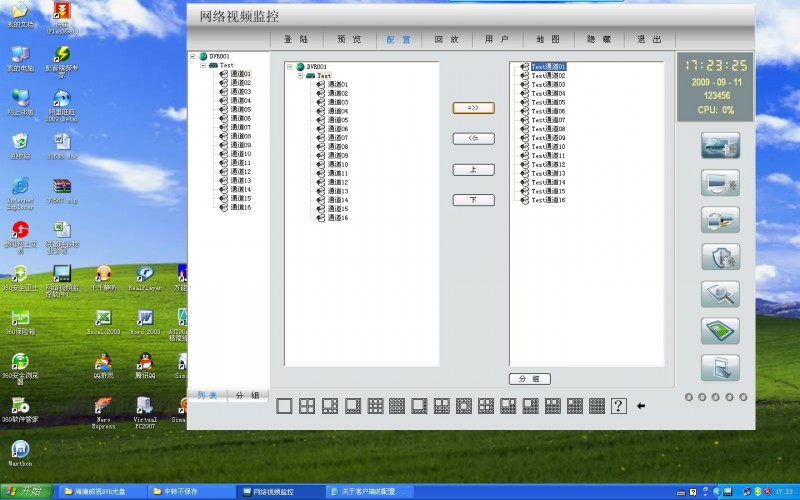The width and height of the screenshot is (800, 500).
Task: Select layout with center window ringed by small windows
Action: (x=464, y=406)
